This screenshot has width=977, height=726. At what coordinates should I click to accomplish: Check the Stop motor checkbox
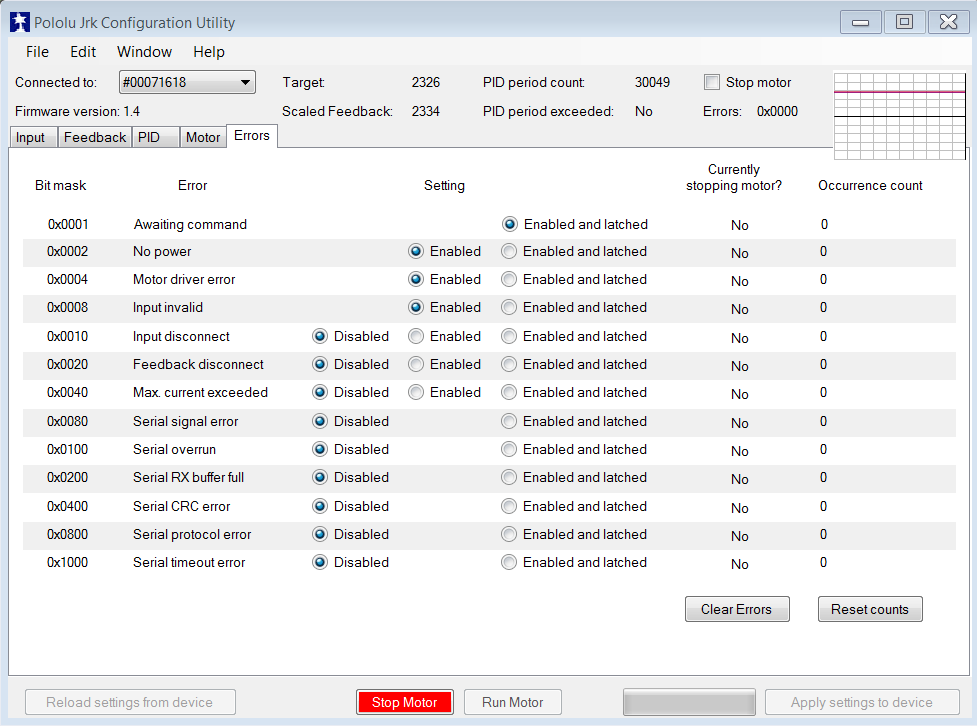(x=712, y=82)
